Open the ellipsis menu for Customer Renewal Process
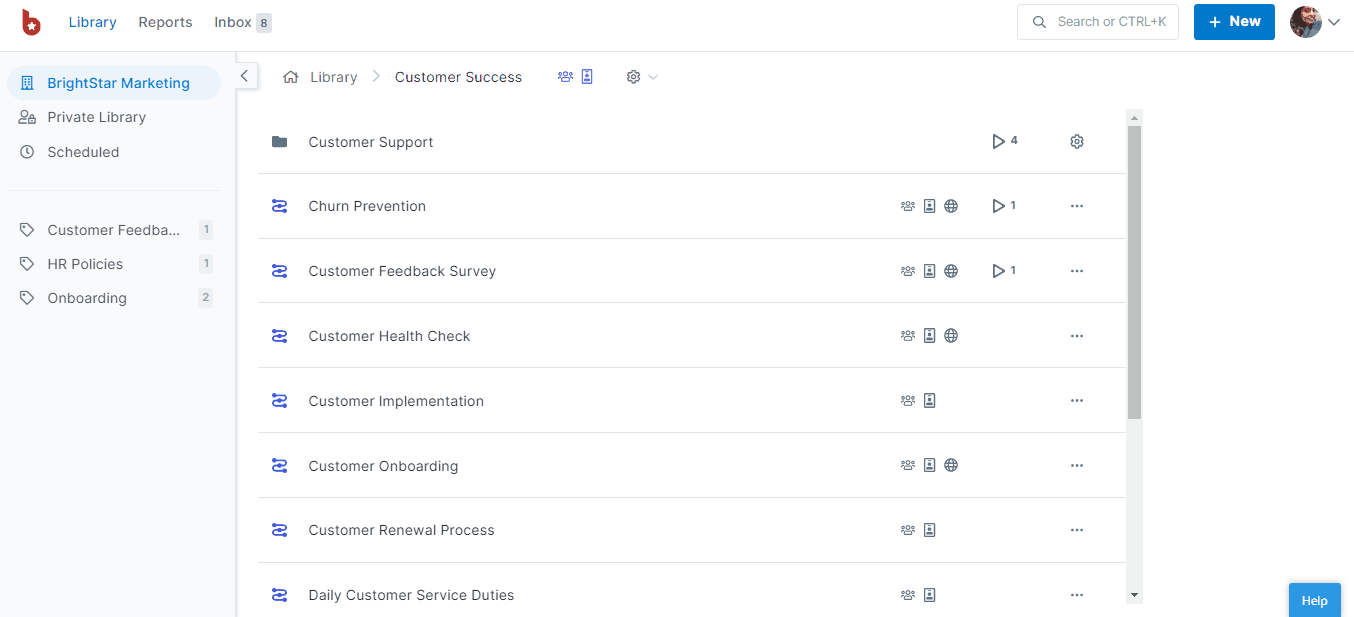The image size is (1354, 617). 1076,529
